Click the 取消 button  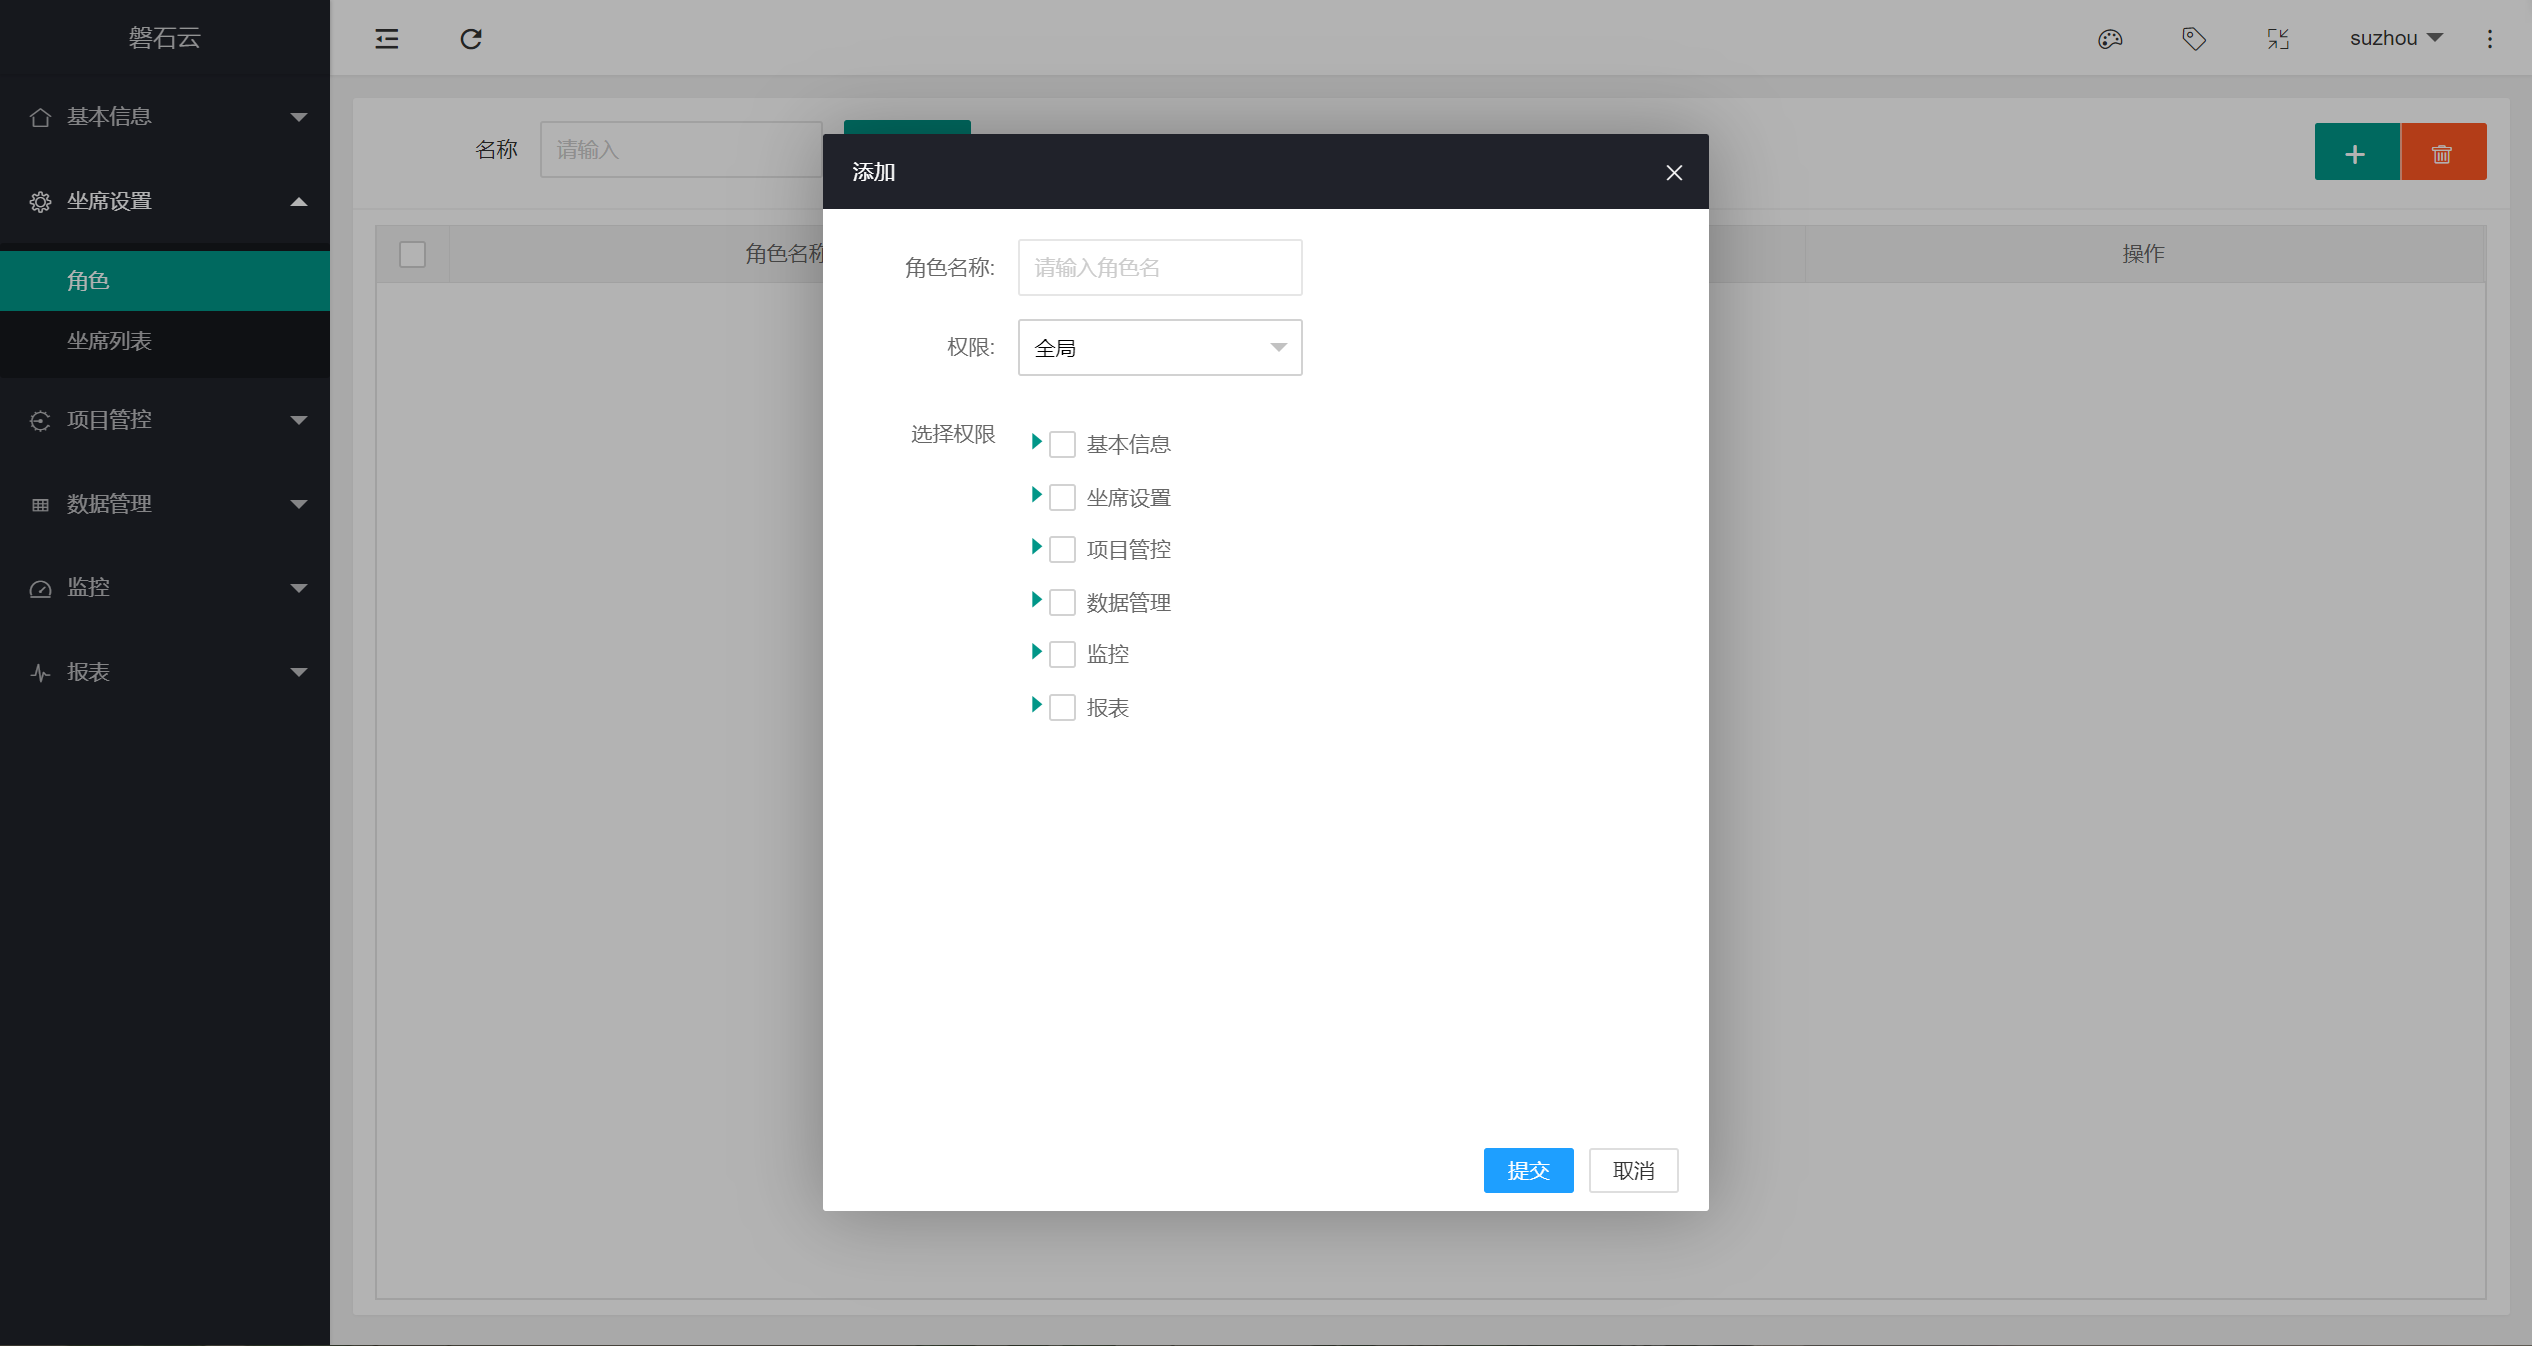point(1633,1171)
